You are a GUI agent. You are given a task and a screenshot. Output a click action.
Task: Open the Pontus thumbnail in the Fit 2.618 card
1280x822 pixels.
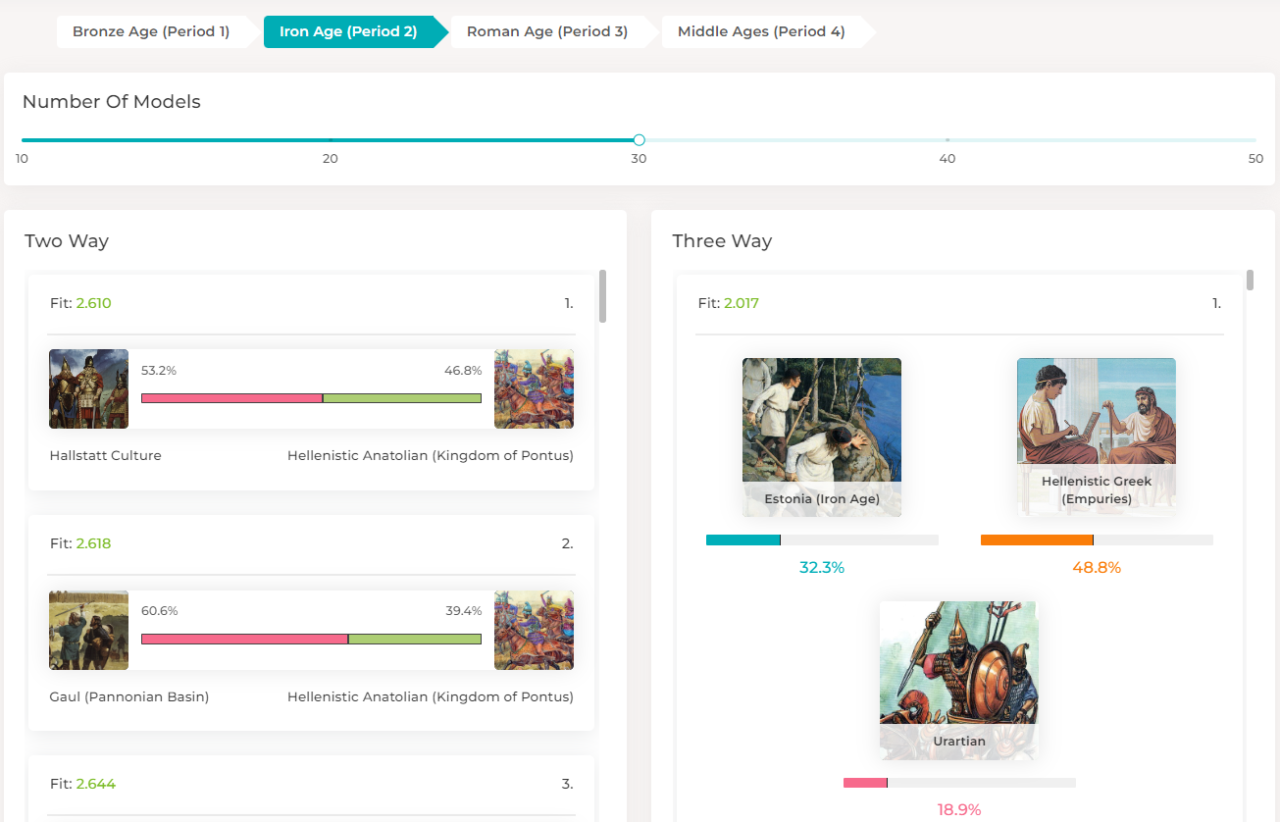click(x=534, y=630)
